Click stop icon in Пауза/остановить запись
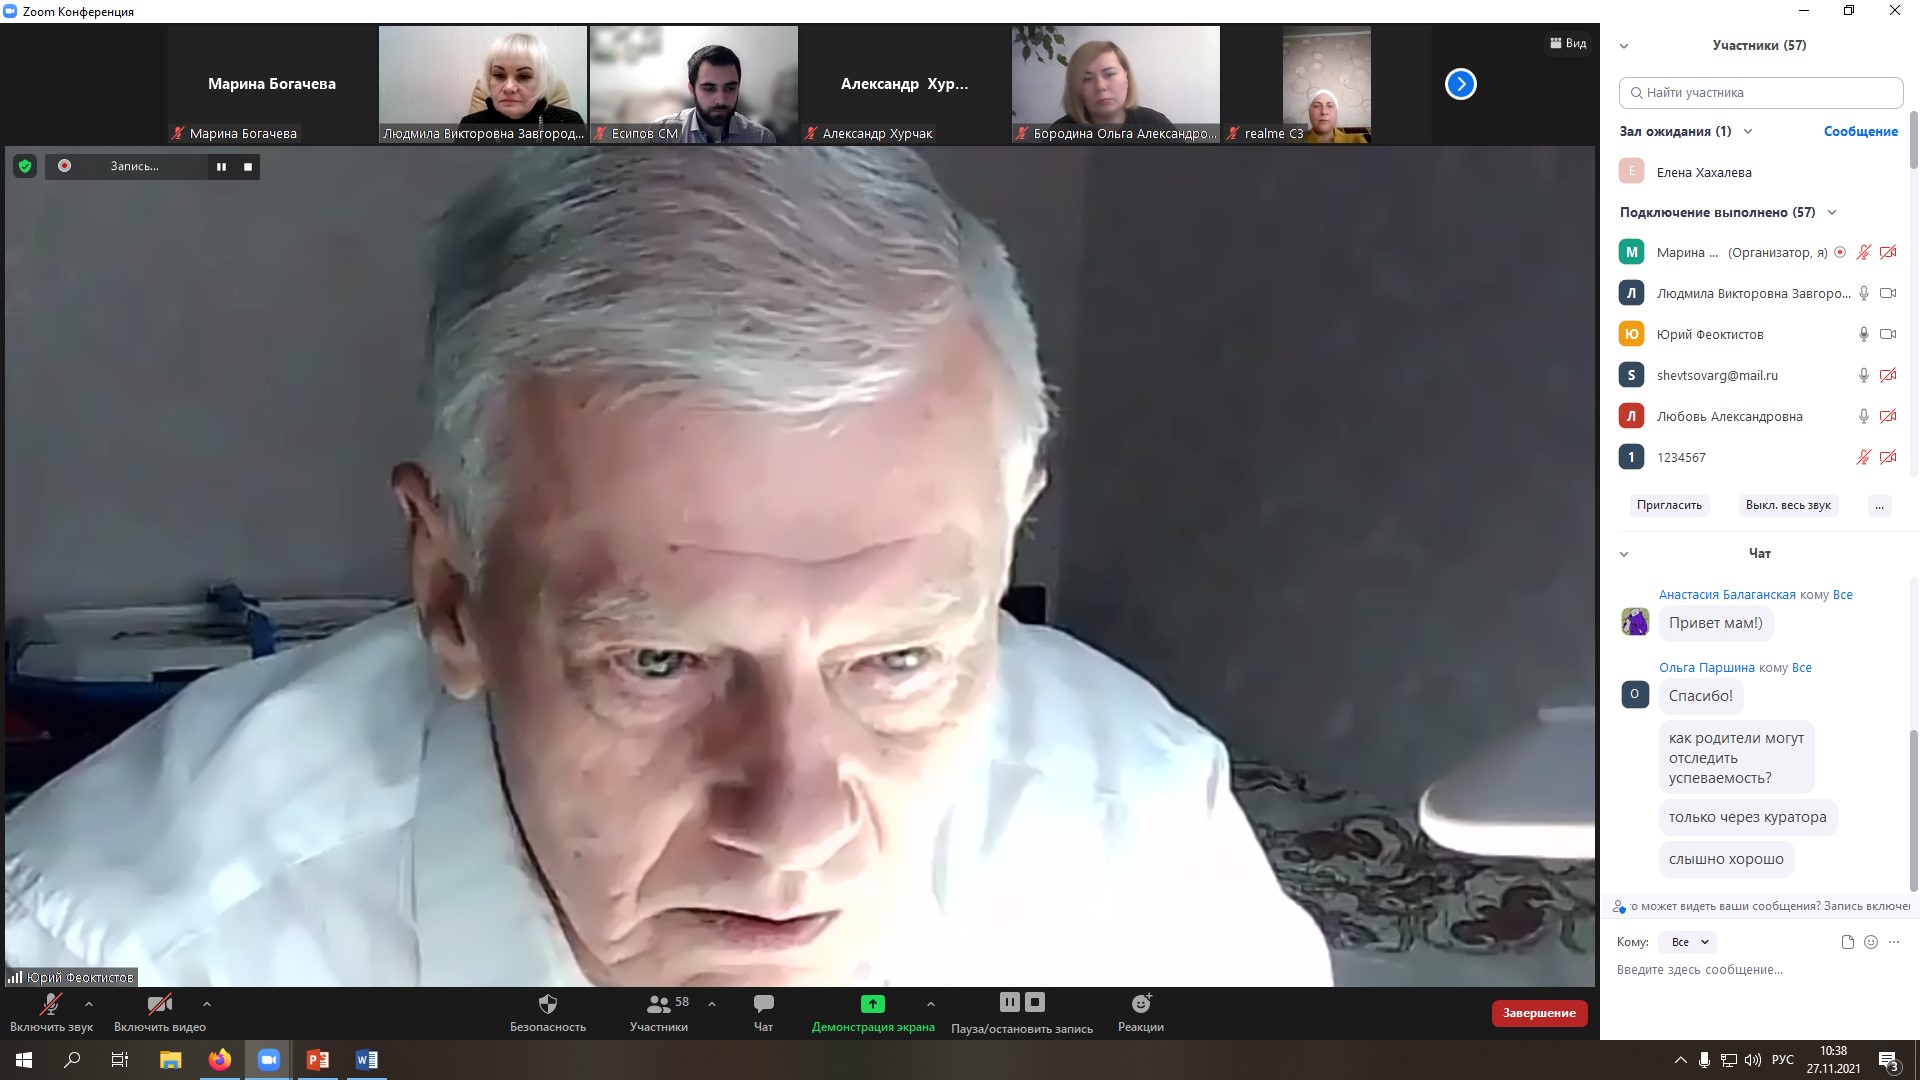1920x1080 pixels. coord(1035,1002)
